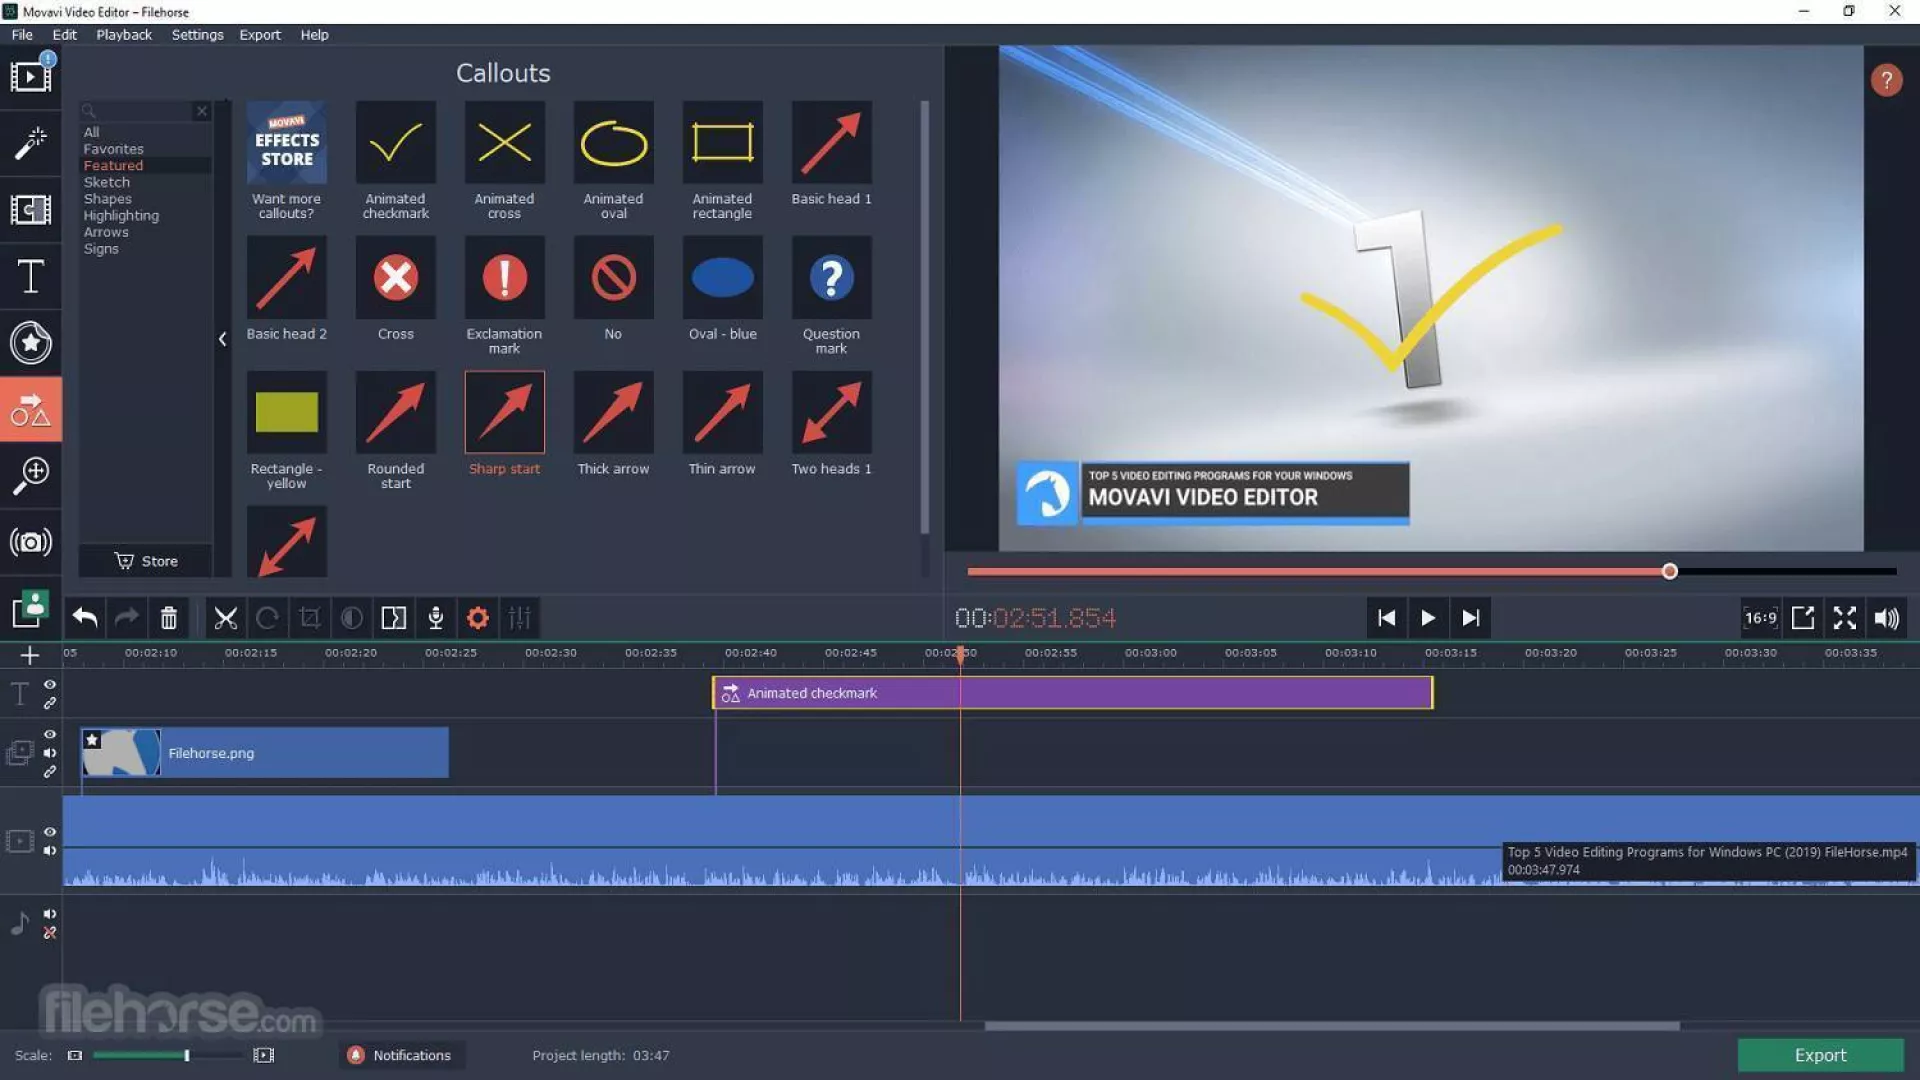
Task: Click the record voiceover microphone icon
Action: point(436,618)
